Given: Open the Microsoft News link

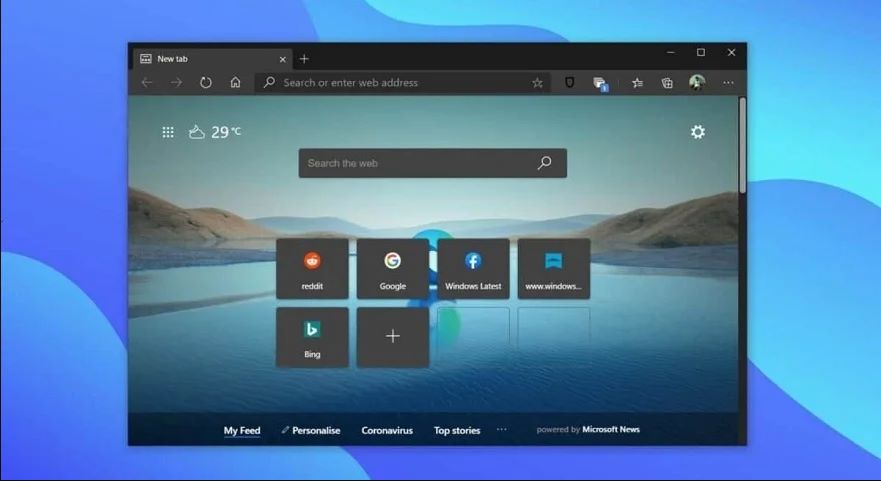Looking at the screenshot, I should [x=611, y=429].
